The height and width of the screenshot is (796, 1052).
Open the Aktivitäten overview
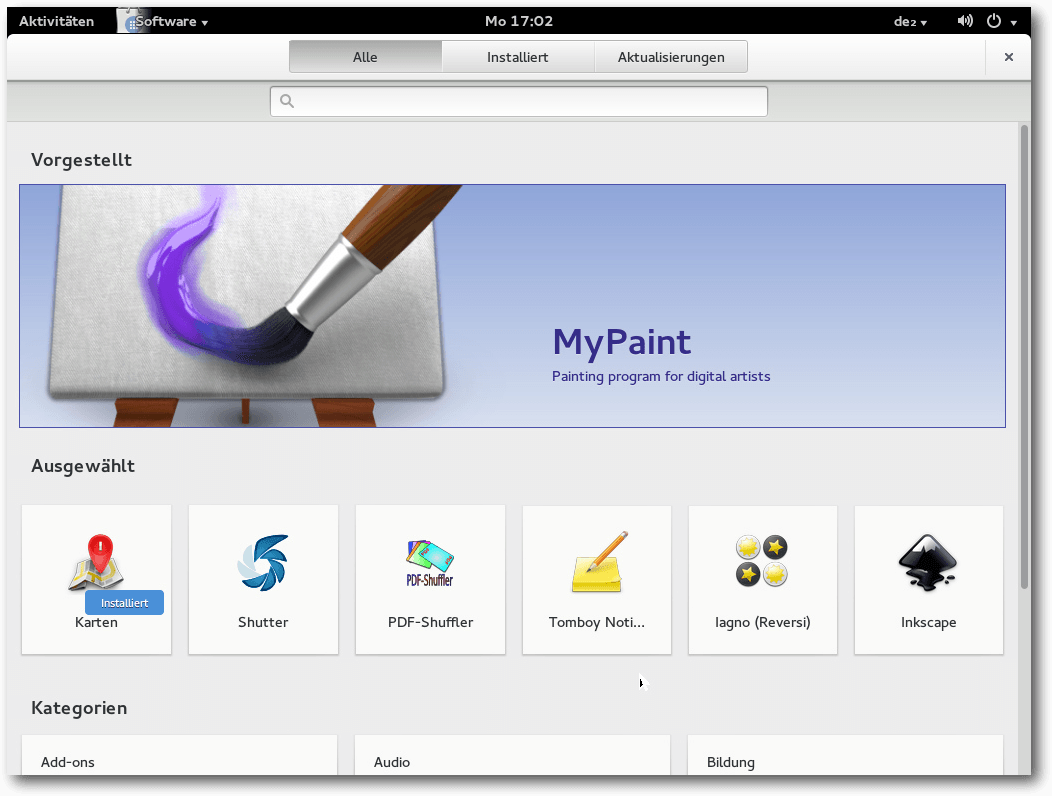click(56, 21)
